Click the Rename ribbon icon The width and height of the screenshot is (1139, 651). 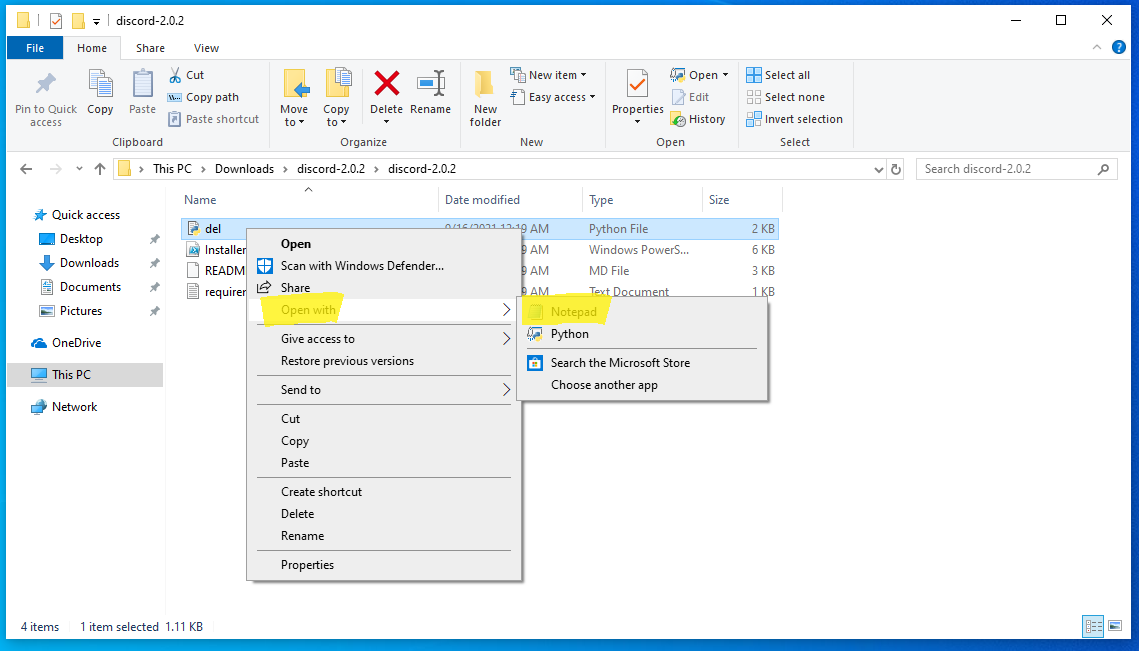point(431,84)
